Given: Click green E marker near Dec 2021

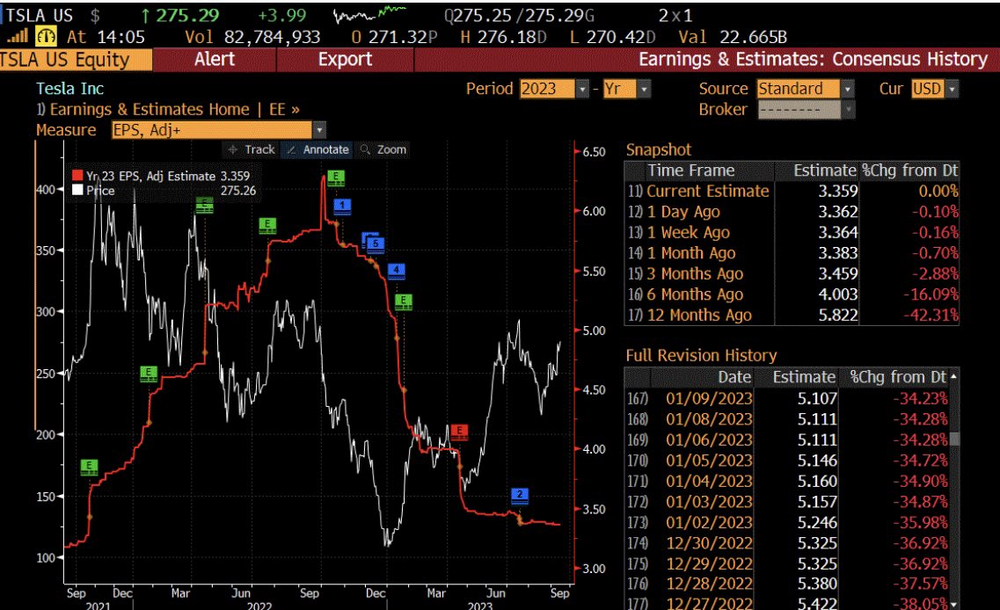Looking at the screenshot, I should point(149,373).
